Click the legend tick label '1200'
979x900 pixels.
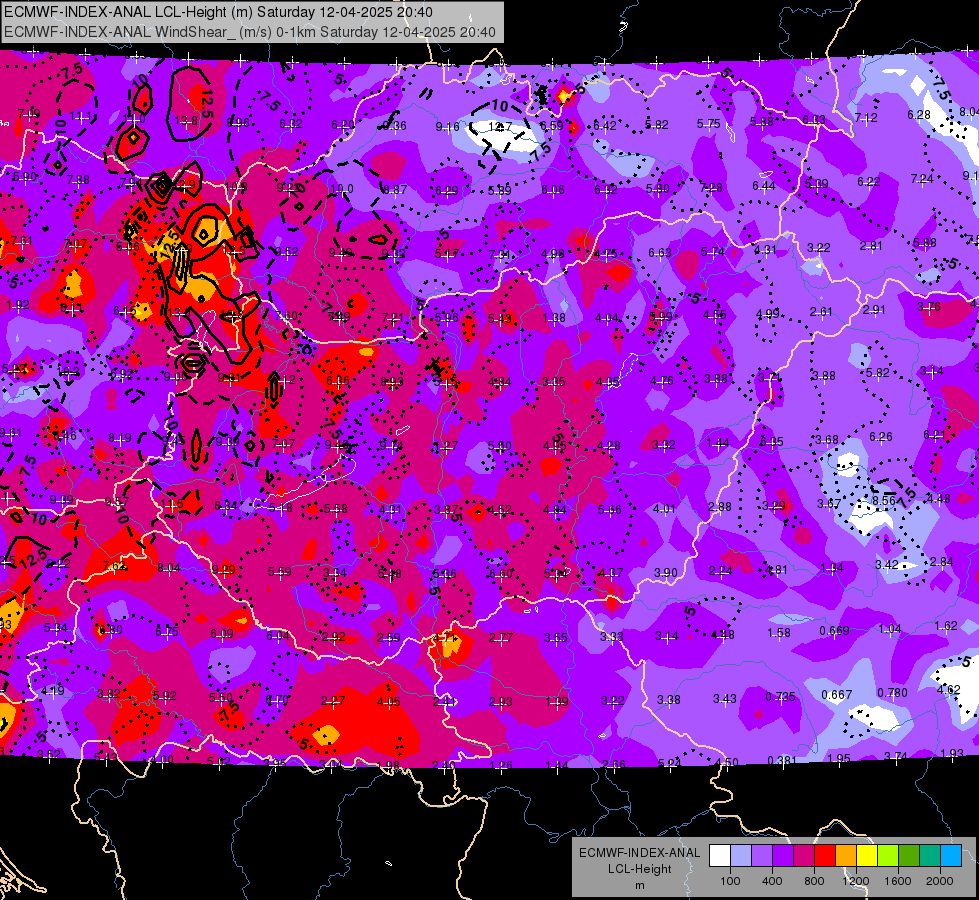856,881
